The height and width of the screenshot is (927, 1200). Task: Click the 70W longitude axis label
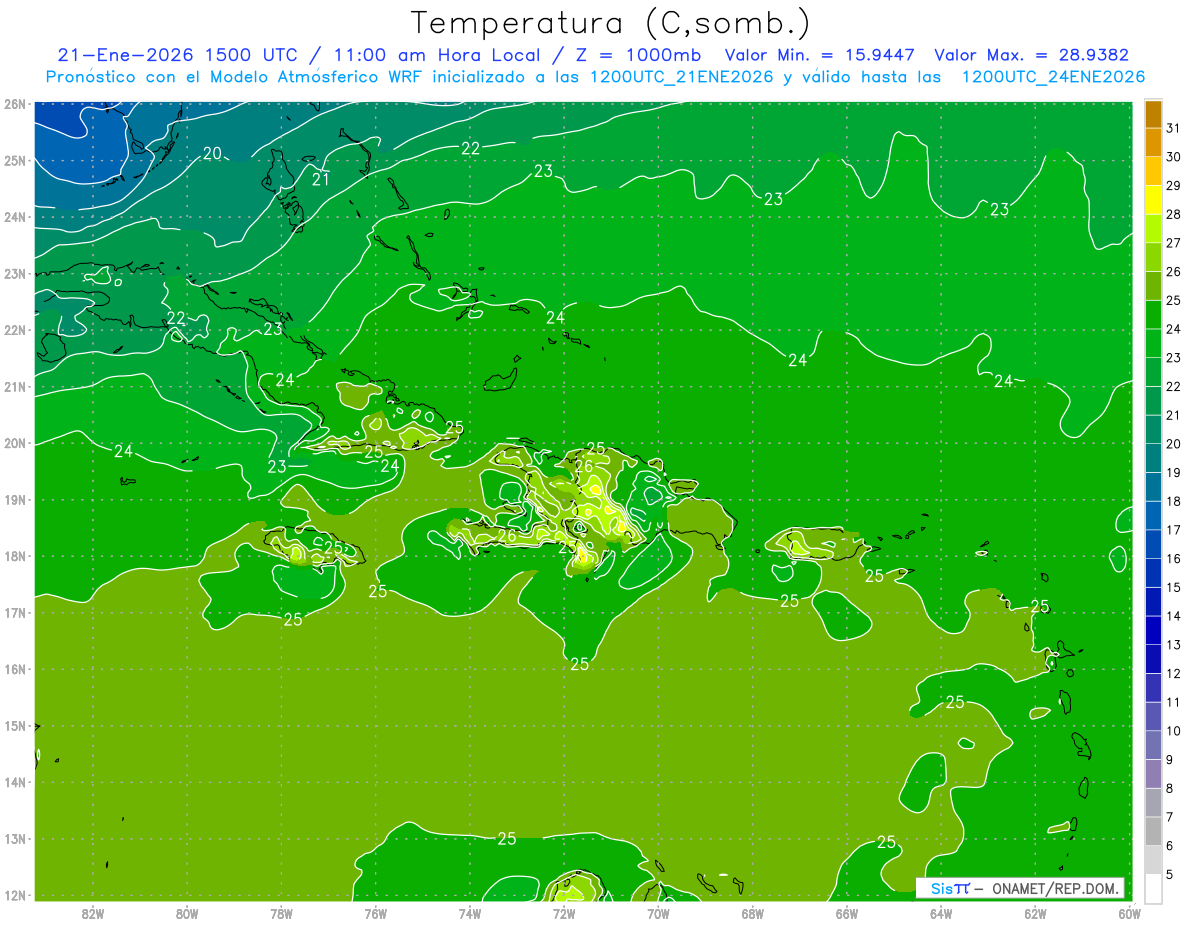(658, 913)
